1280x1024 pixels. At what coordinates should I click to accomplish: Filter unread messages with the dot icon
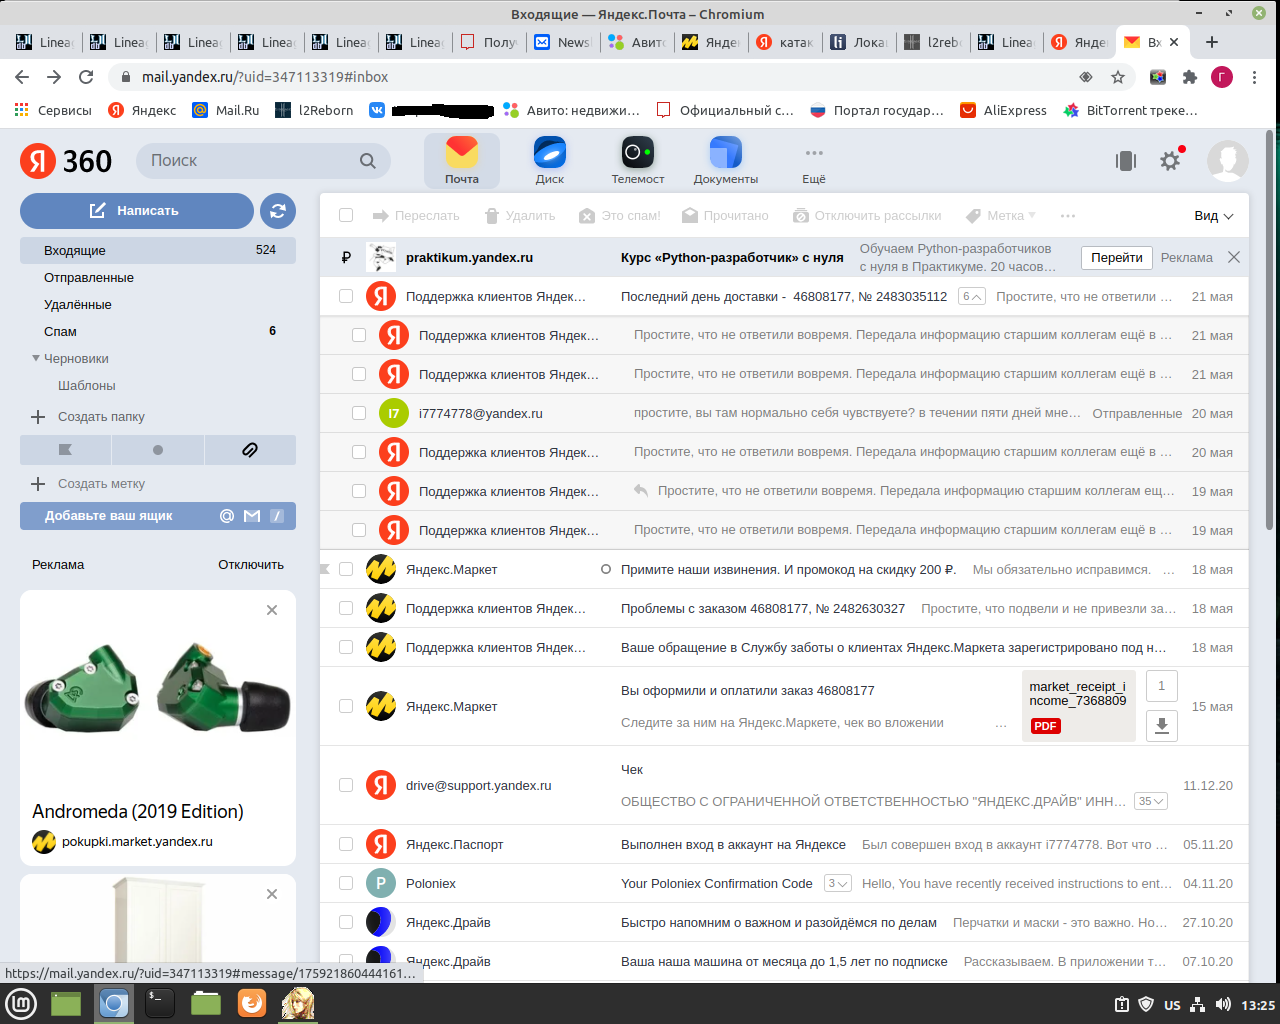pyautogui.click(x=157, y=450)
